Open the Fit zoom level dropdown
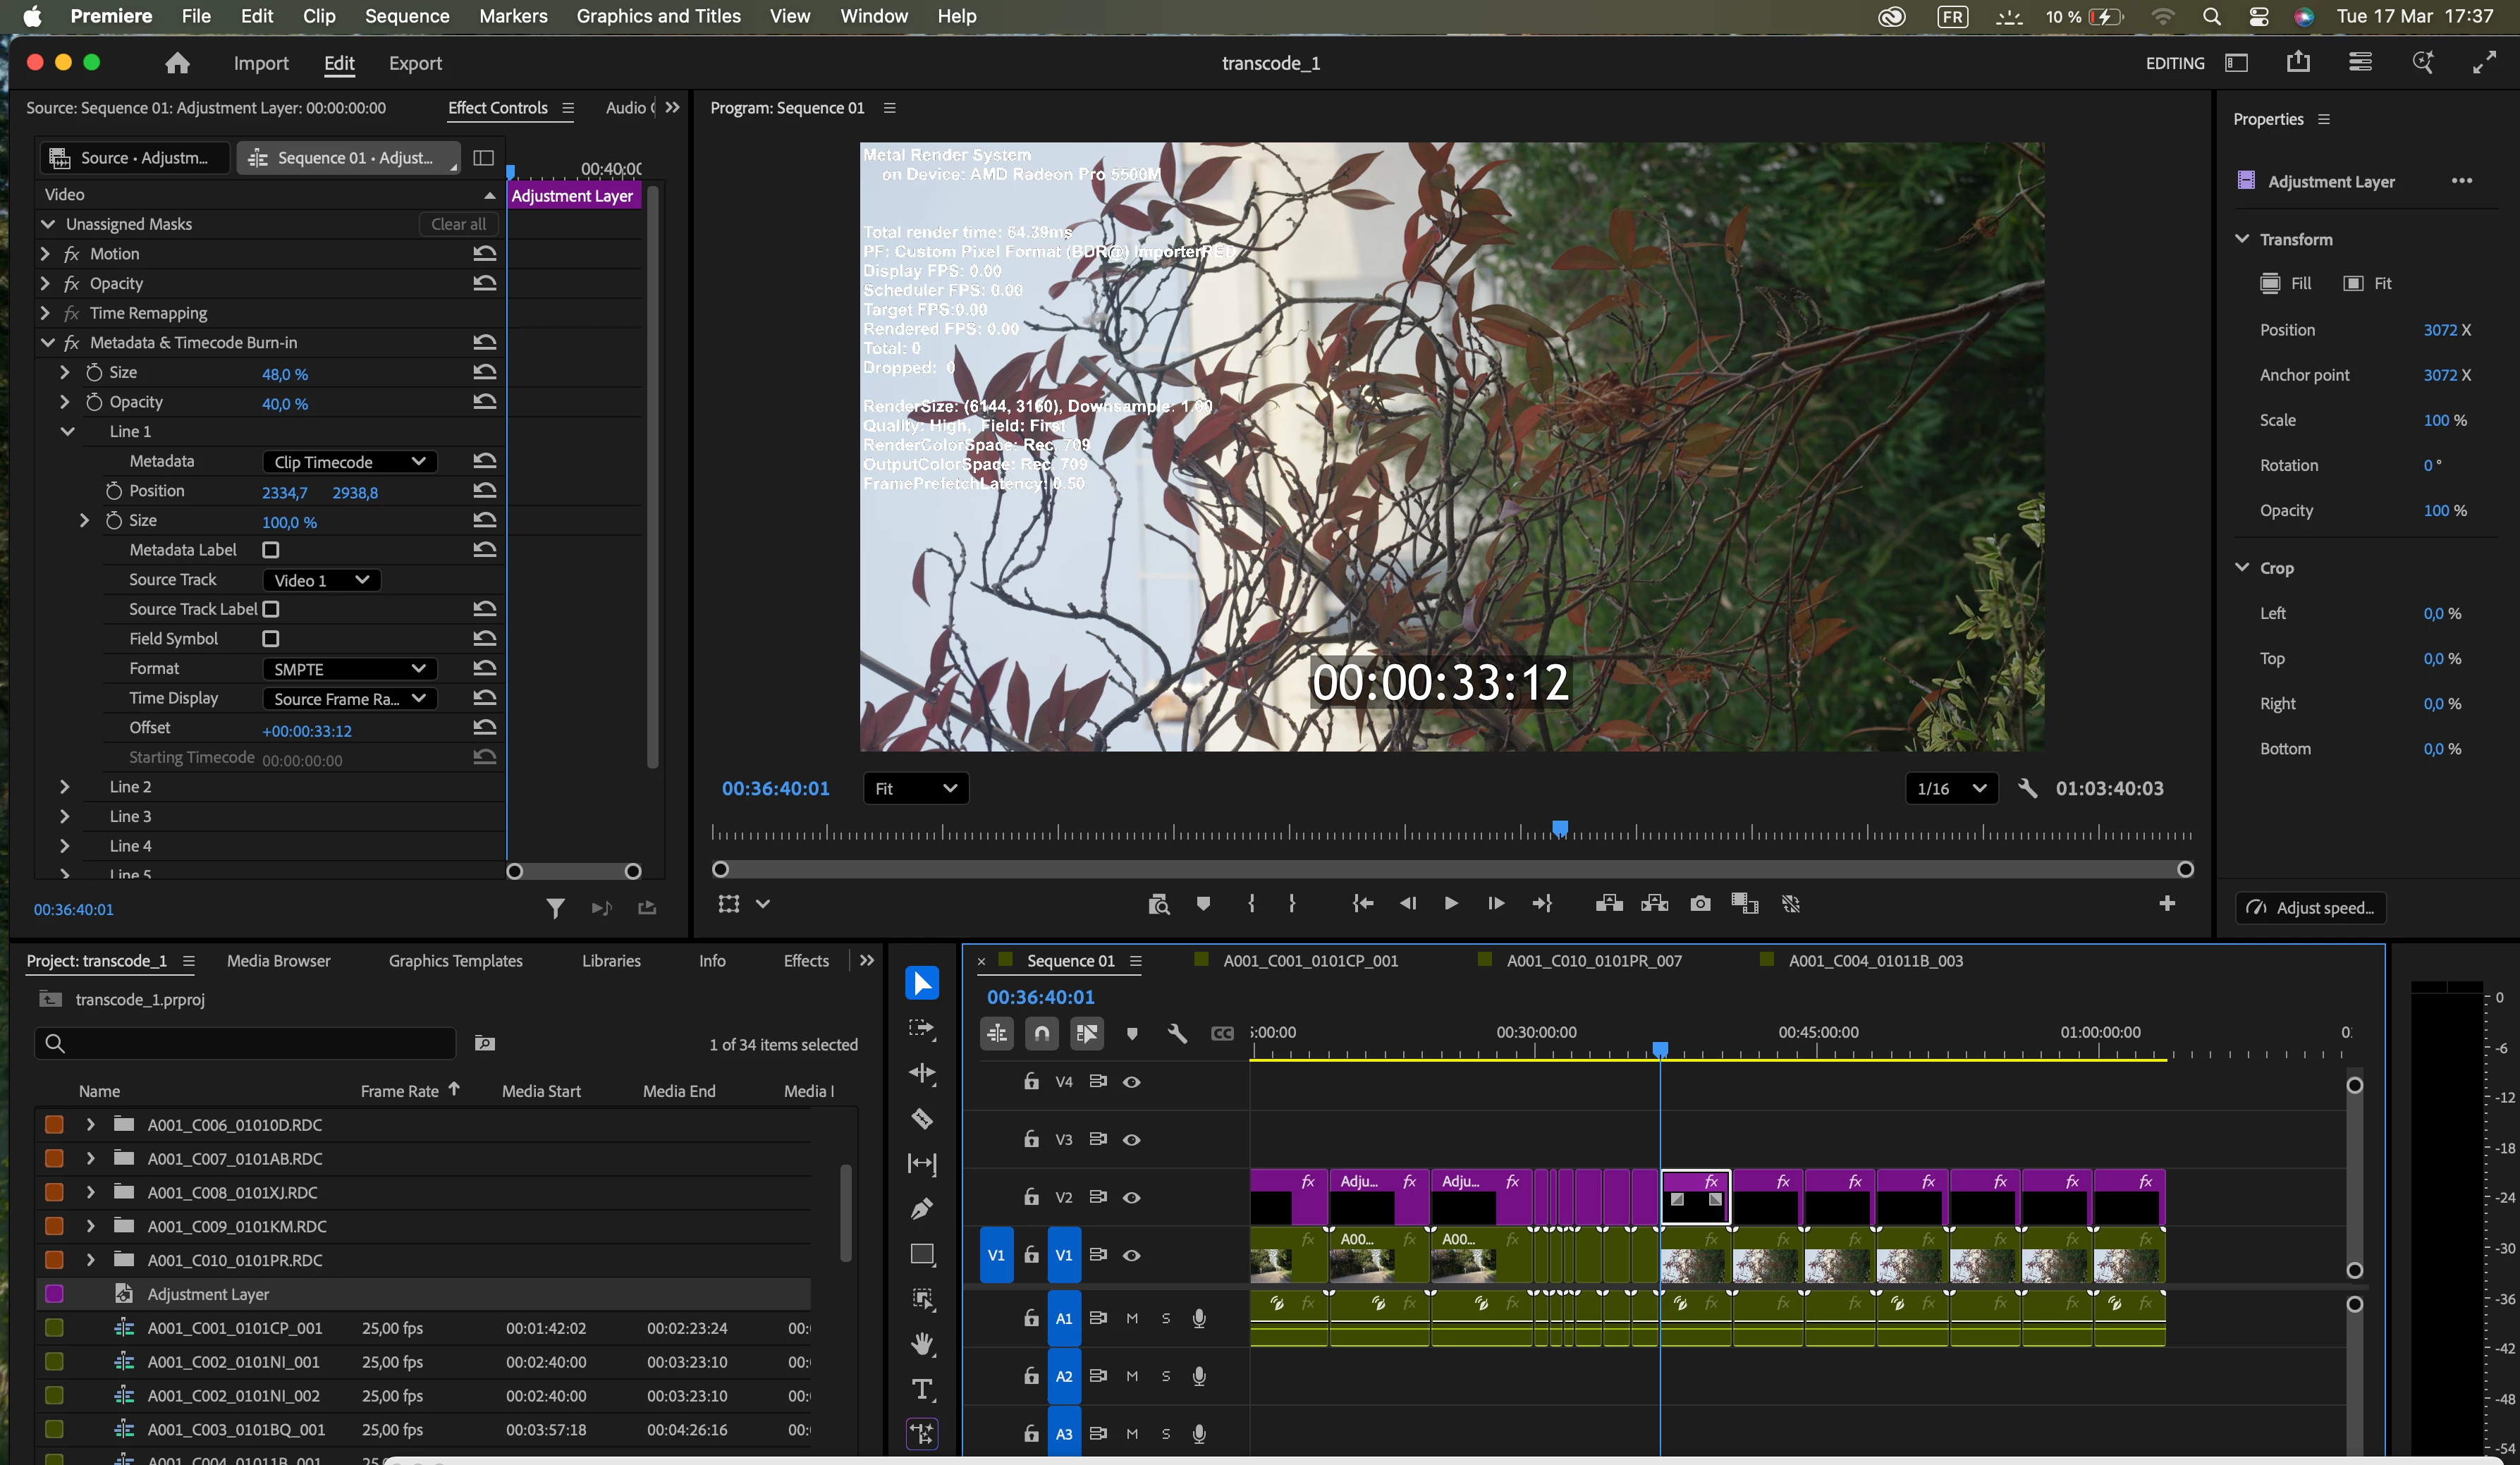The height and width of the screenshot is (1465, 2520). coord(915,789)
